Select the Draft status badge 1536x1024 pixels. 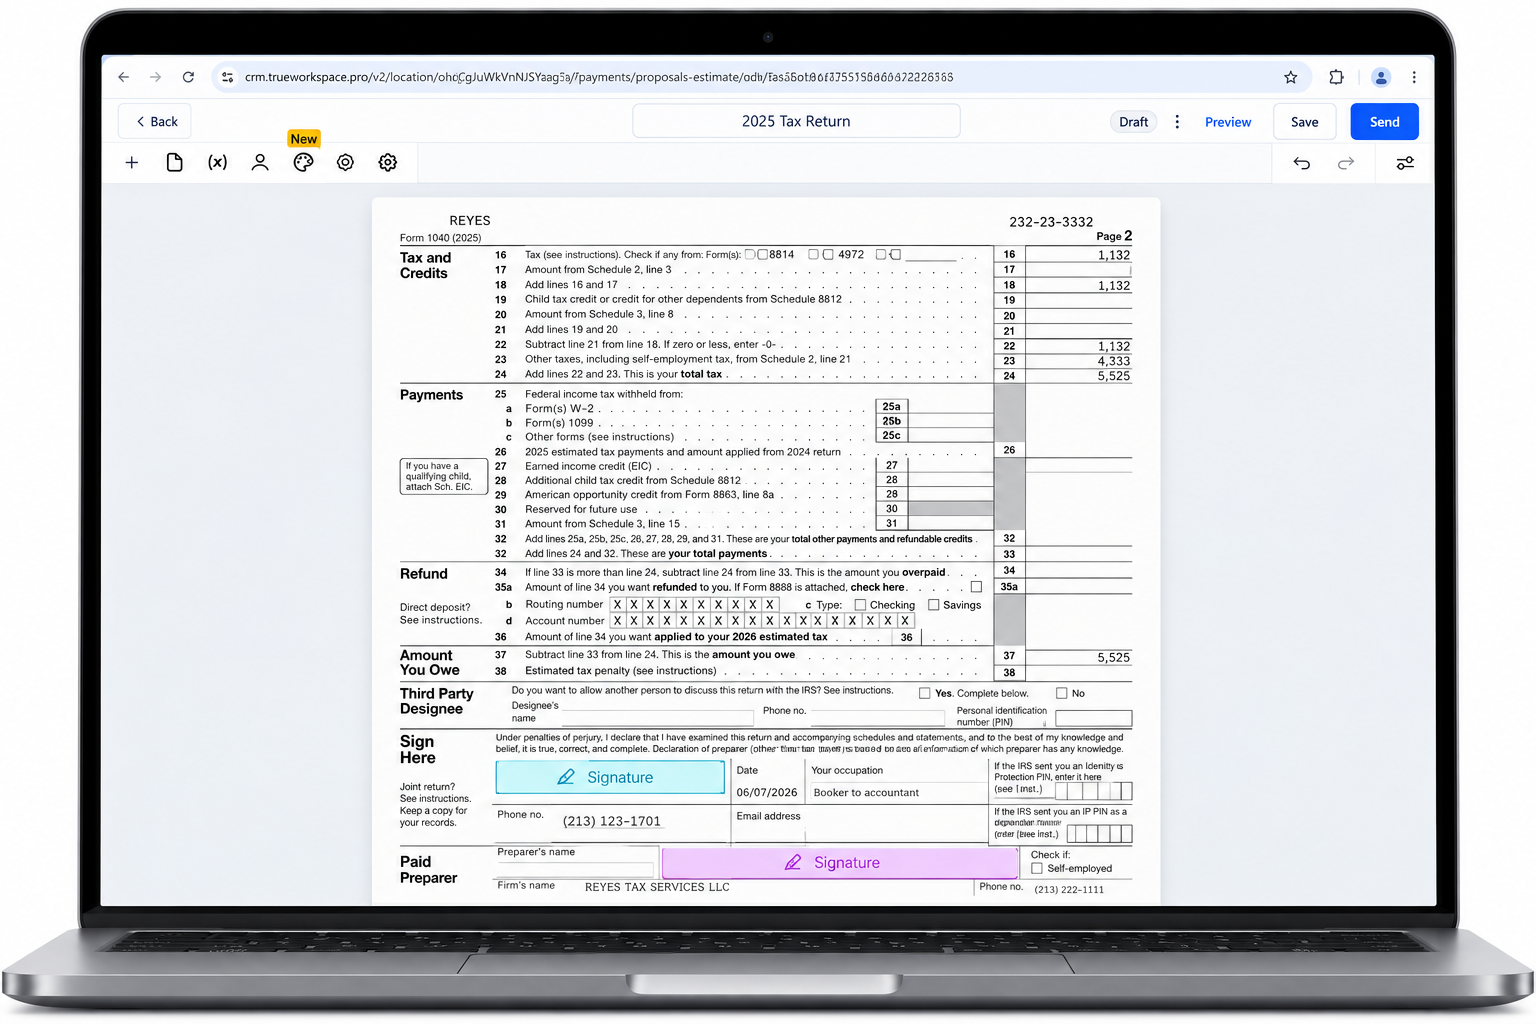pos(1134,122)
